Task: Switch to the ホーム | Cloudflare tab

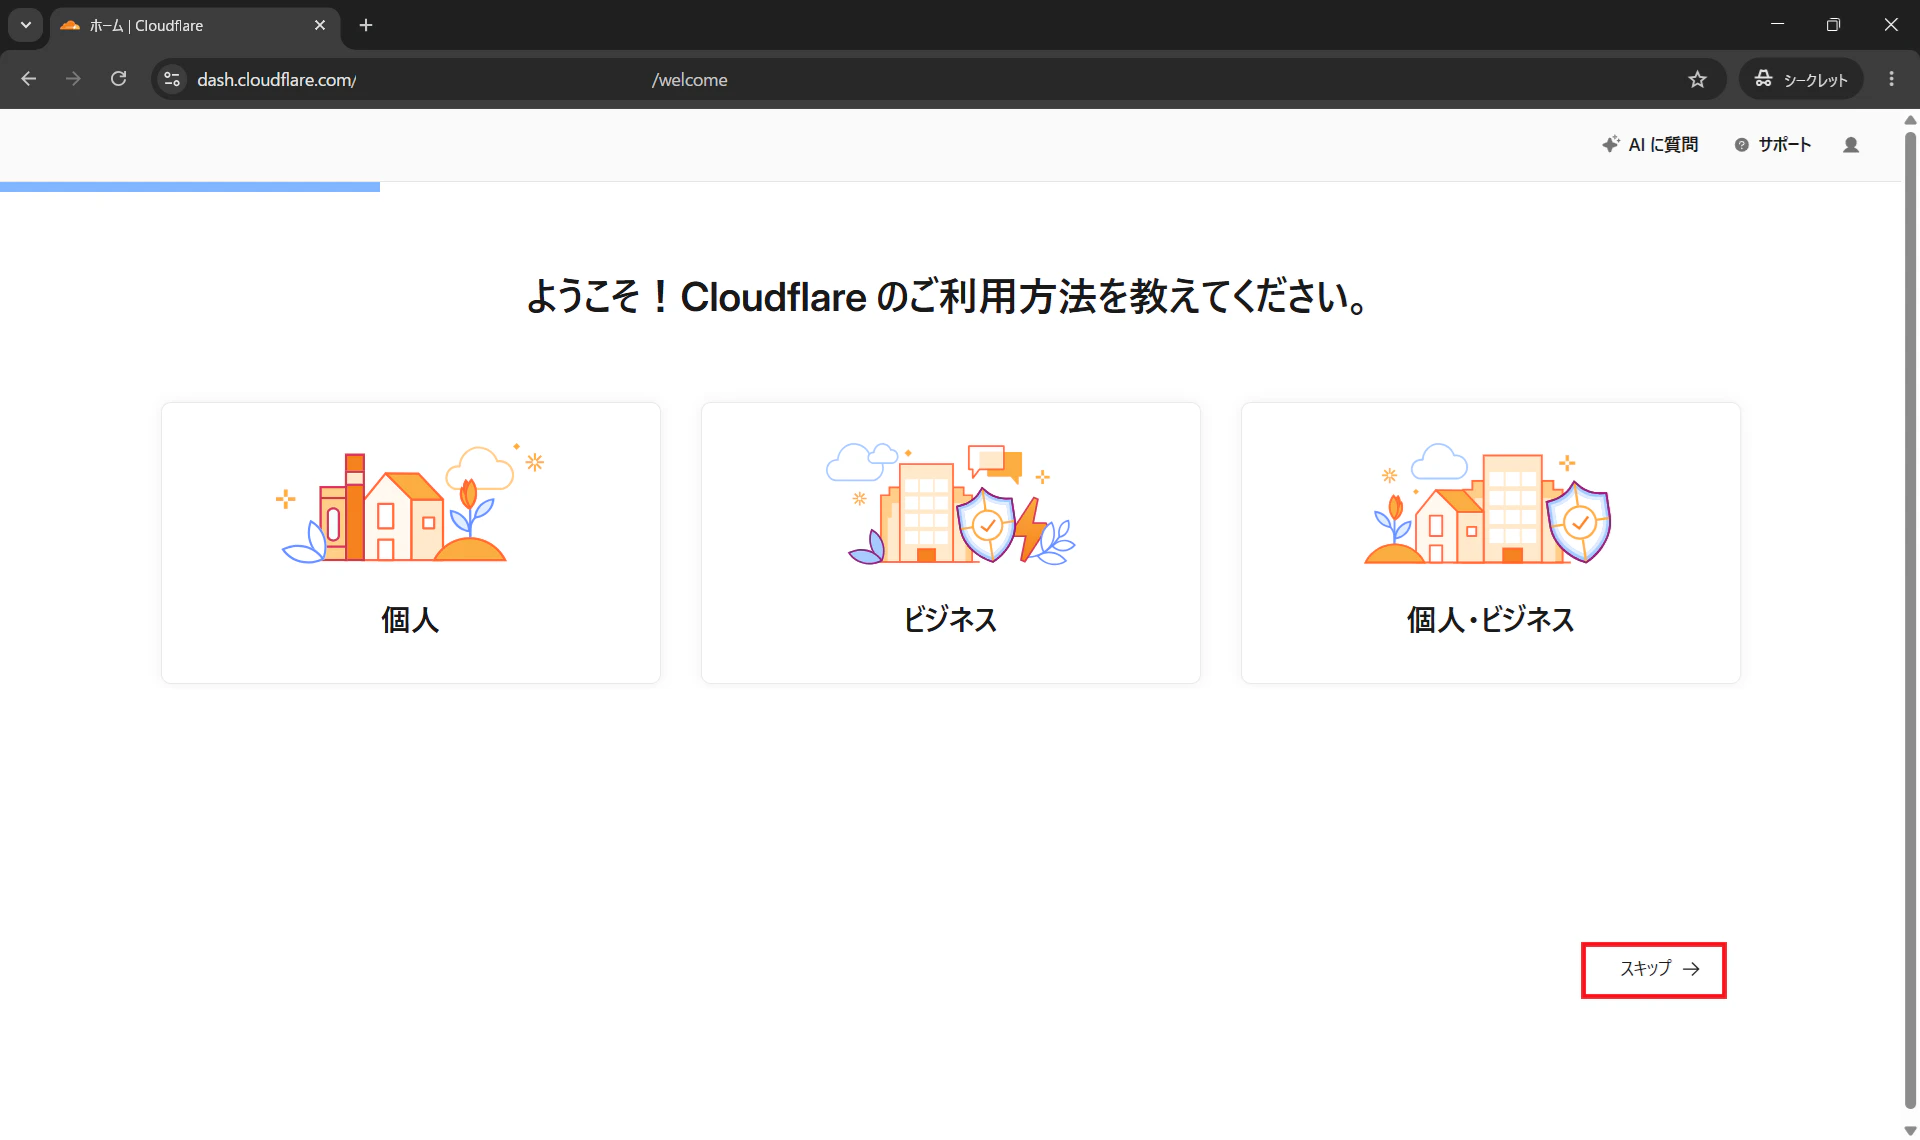Action: 195,25
